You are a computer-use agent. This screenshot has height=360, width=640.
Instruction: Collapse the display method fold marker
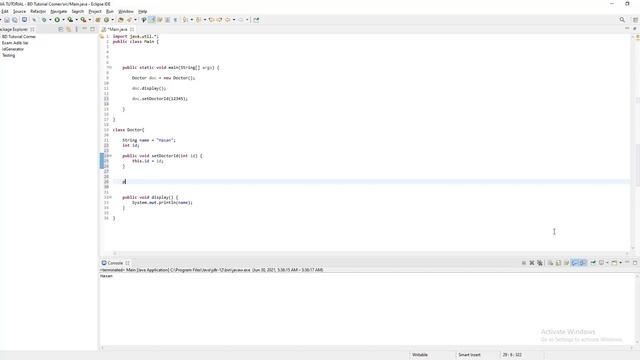110,197
